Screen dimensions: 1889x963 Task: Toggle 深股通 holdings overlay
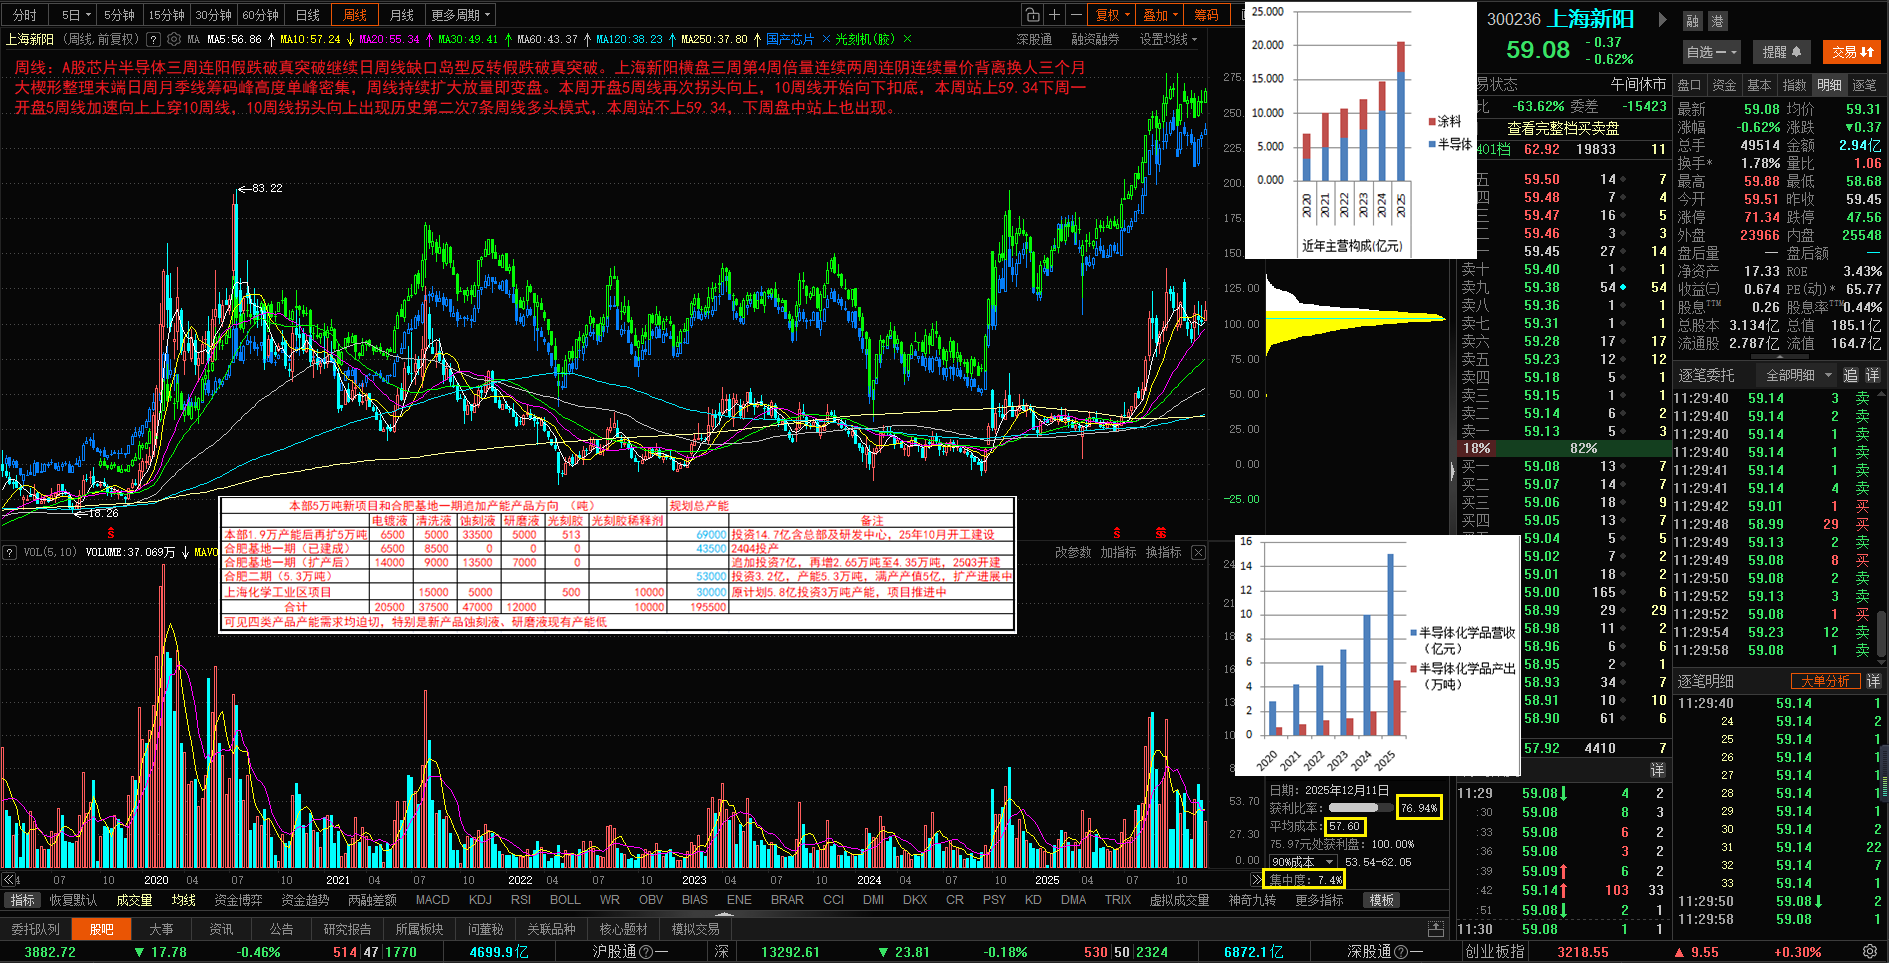1034,40
